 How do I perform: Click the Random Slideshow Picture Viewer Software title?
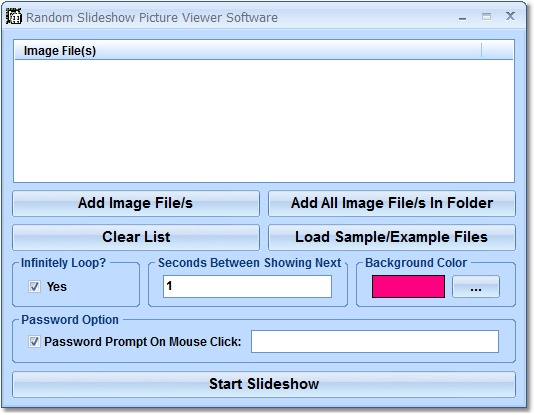(152, 18)
